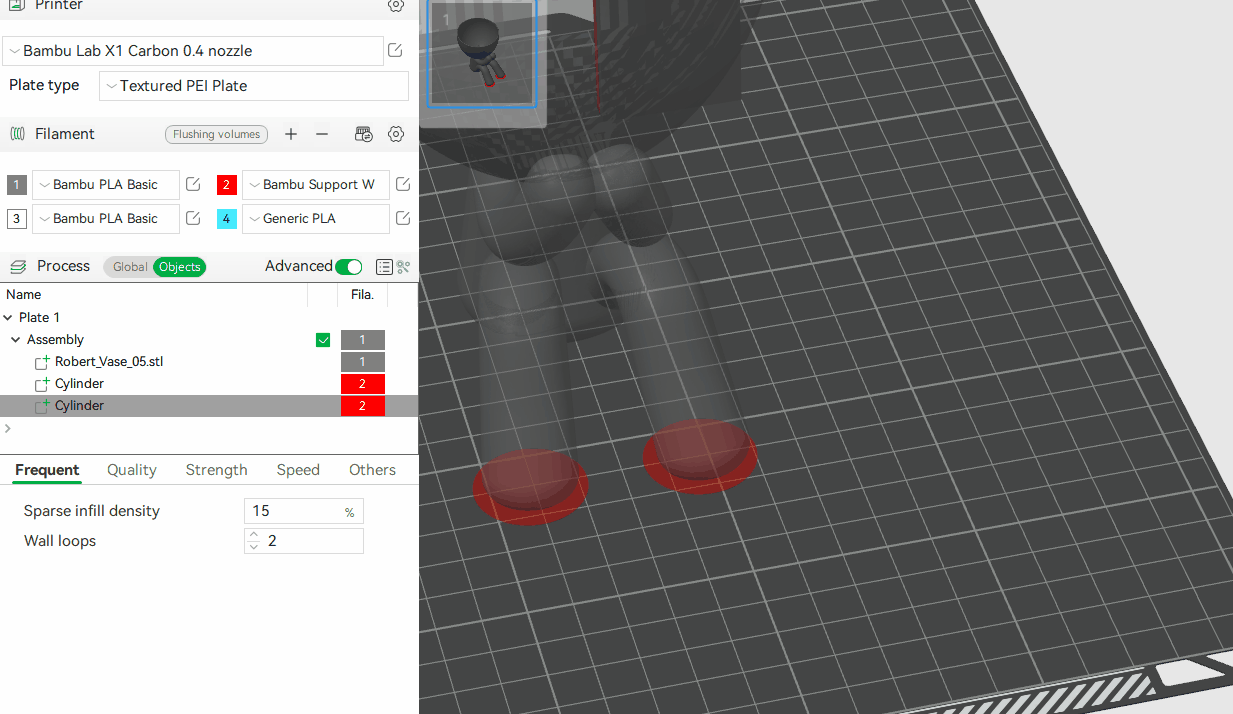Screen dimensions: 1233x714
Task: Click the parameter search icon beside Advanced
Action: (403, 266)
